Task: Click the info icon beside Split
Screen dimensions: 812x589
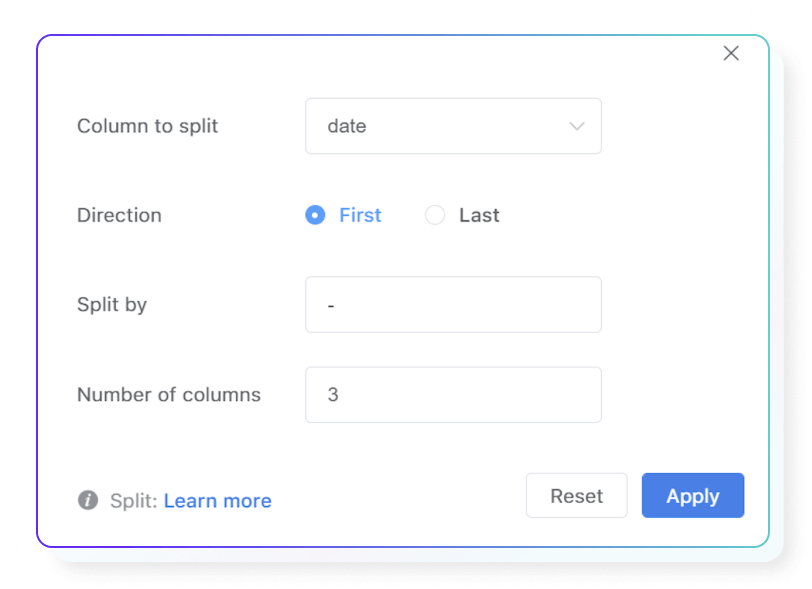Action: [89, 500]
